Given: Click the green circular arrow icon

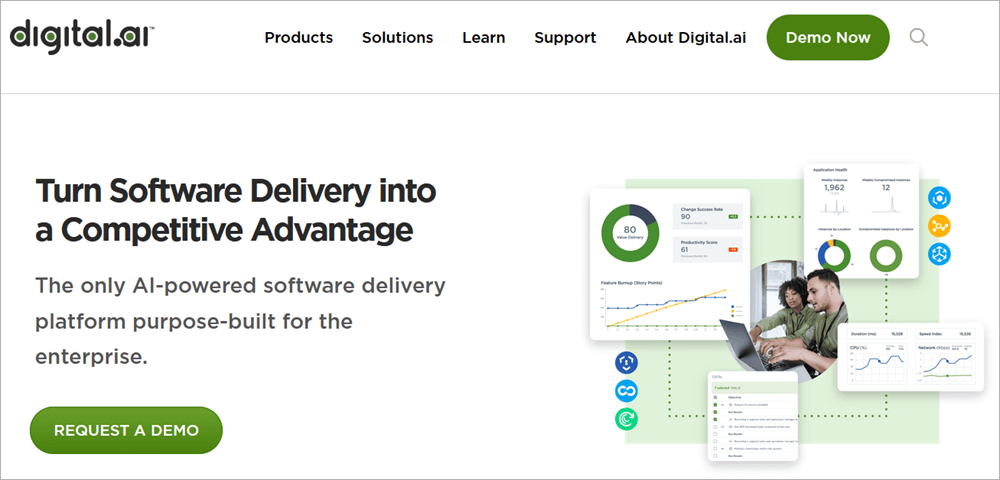Looking at the screenshot, I should [627, 419].
